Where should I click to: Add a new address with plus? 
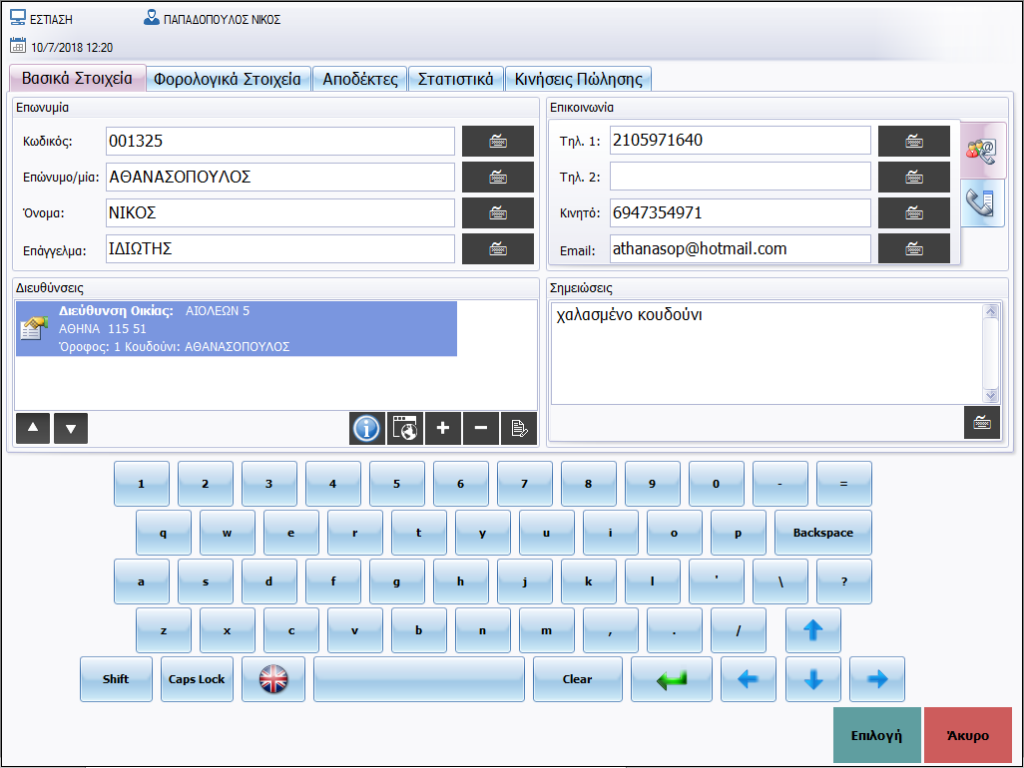[443, 428]
